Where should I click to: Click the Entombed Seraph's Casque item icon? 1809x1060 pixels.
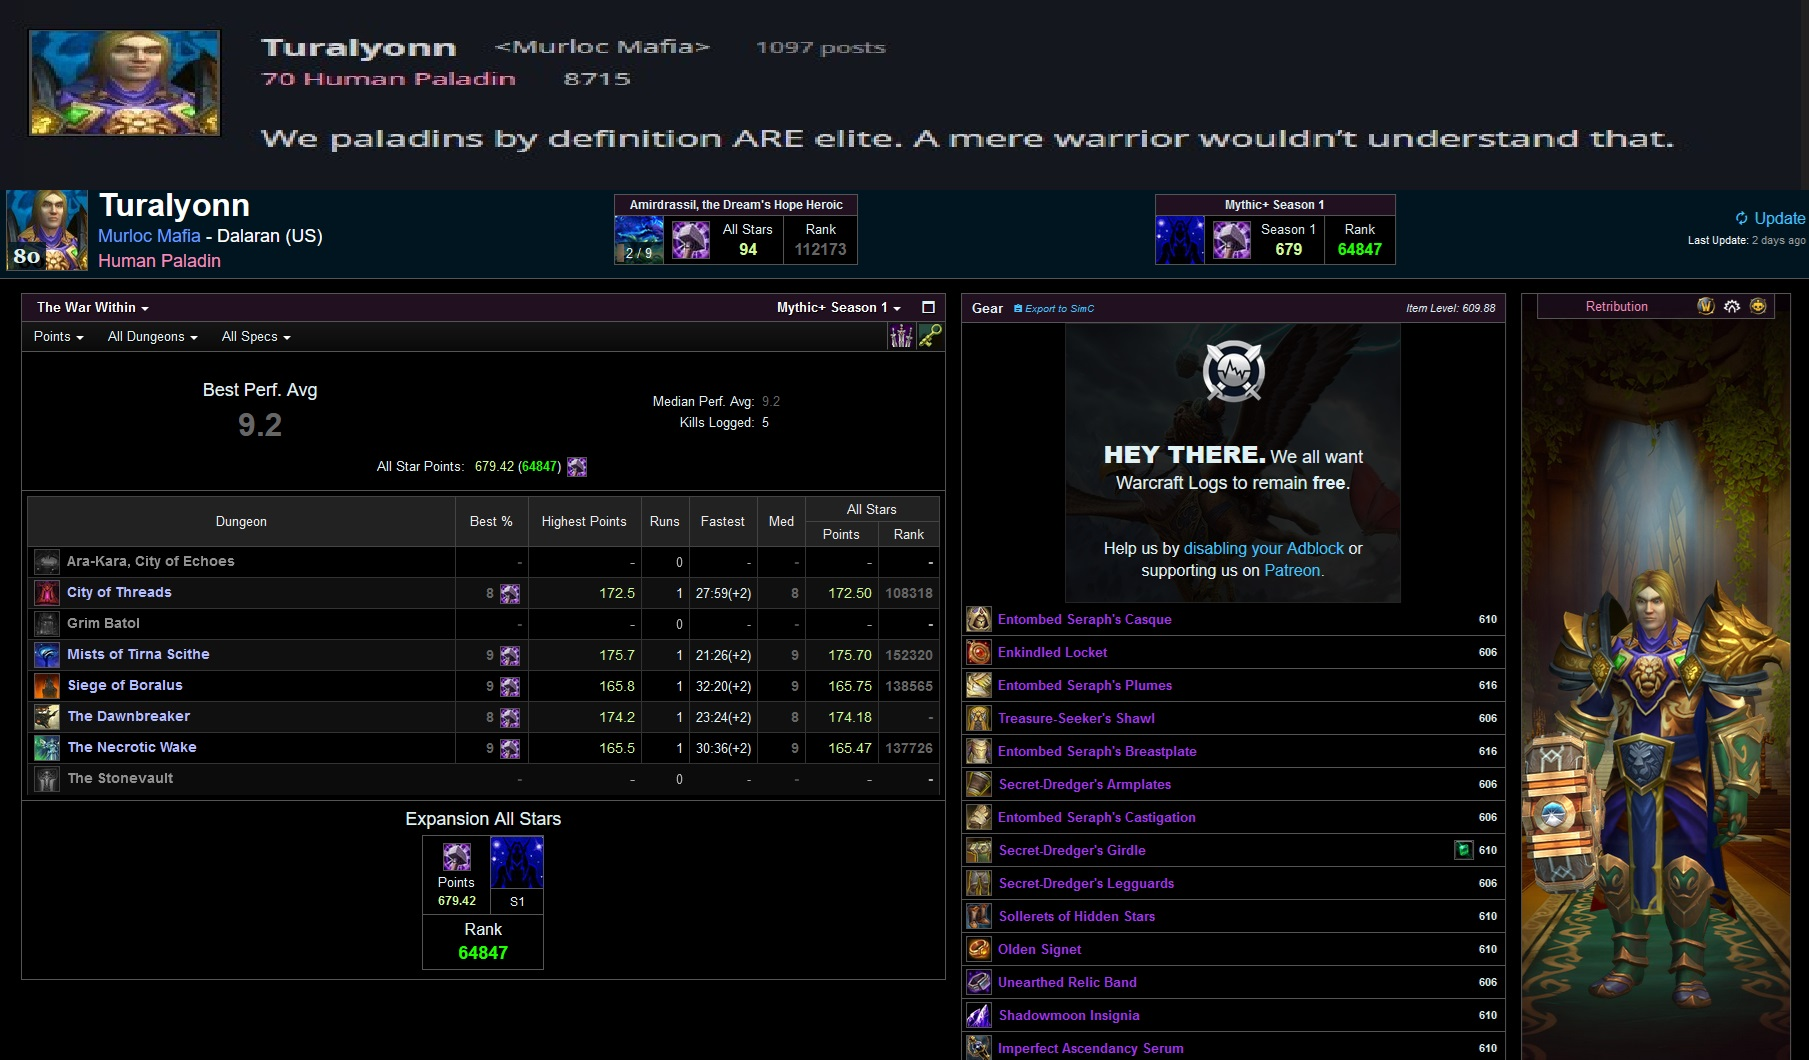[x=979, y=619]
